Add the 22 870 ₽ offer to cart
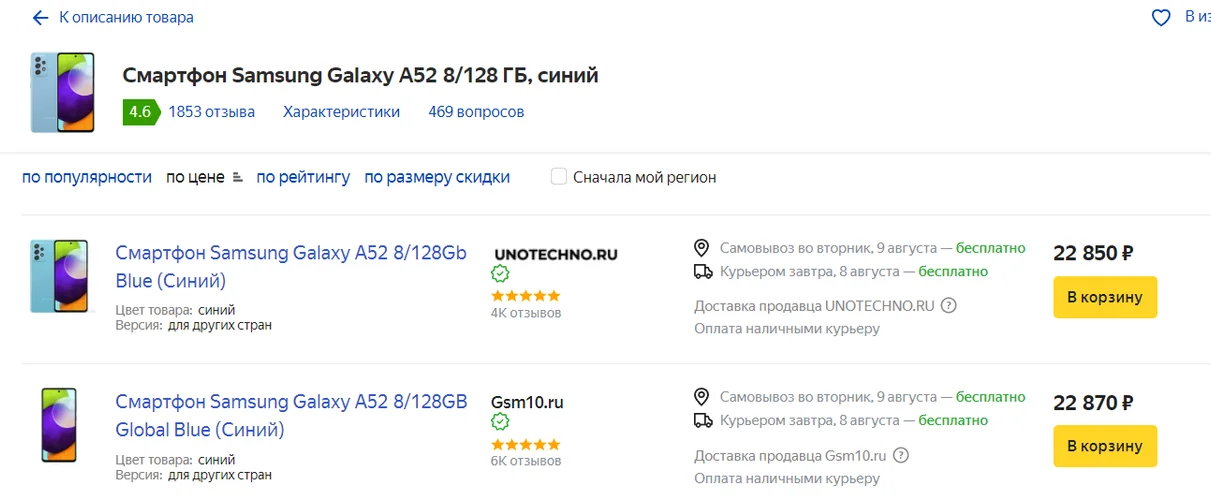 (x=1105, y=446)
